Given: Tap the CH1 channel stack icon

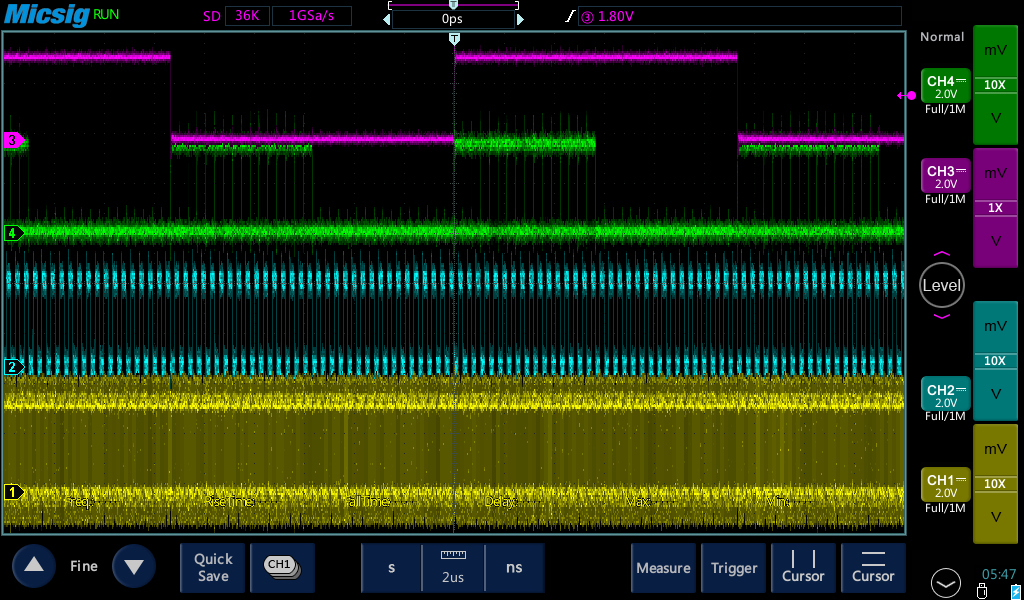Looking at the screenshot, I should click(282, 567).
